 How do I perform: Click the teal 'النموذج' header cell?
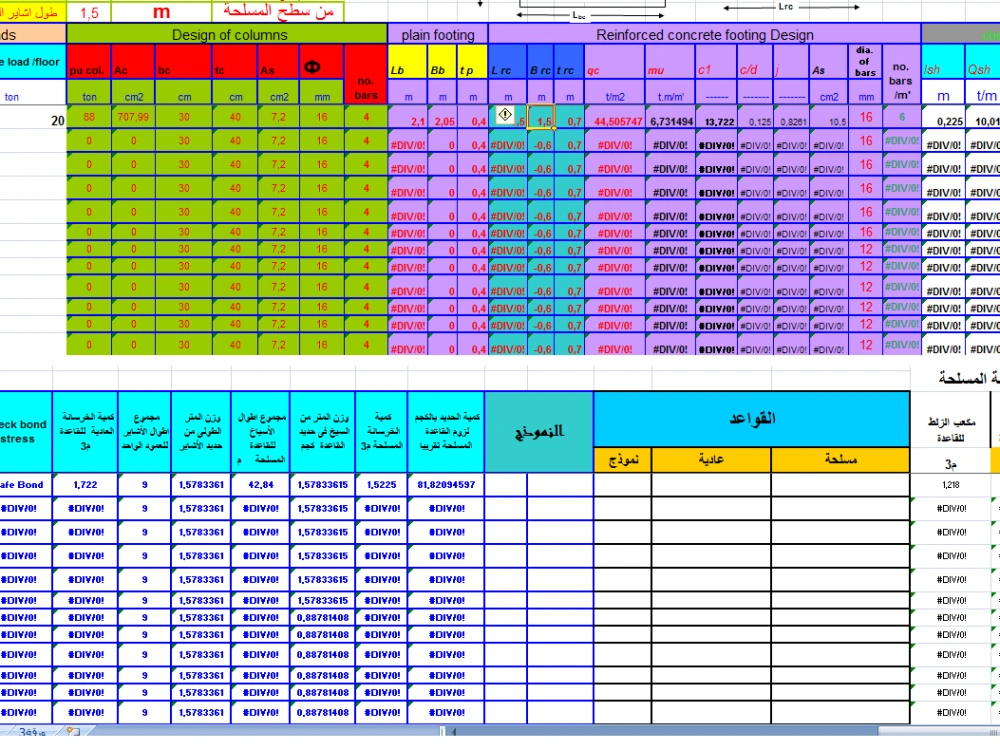pos(539,432)
